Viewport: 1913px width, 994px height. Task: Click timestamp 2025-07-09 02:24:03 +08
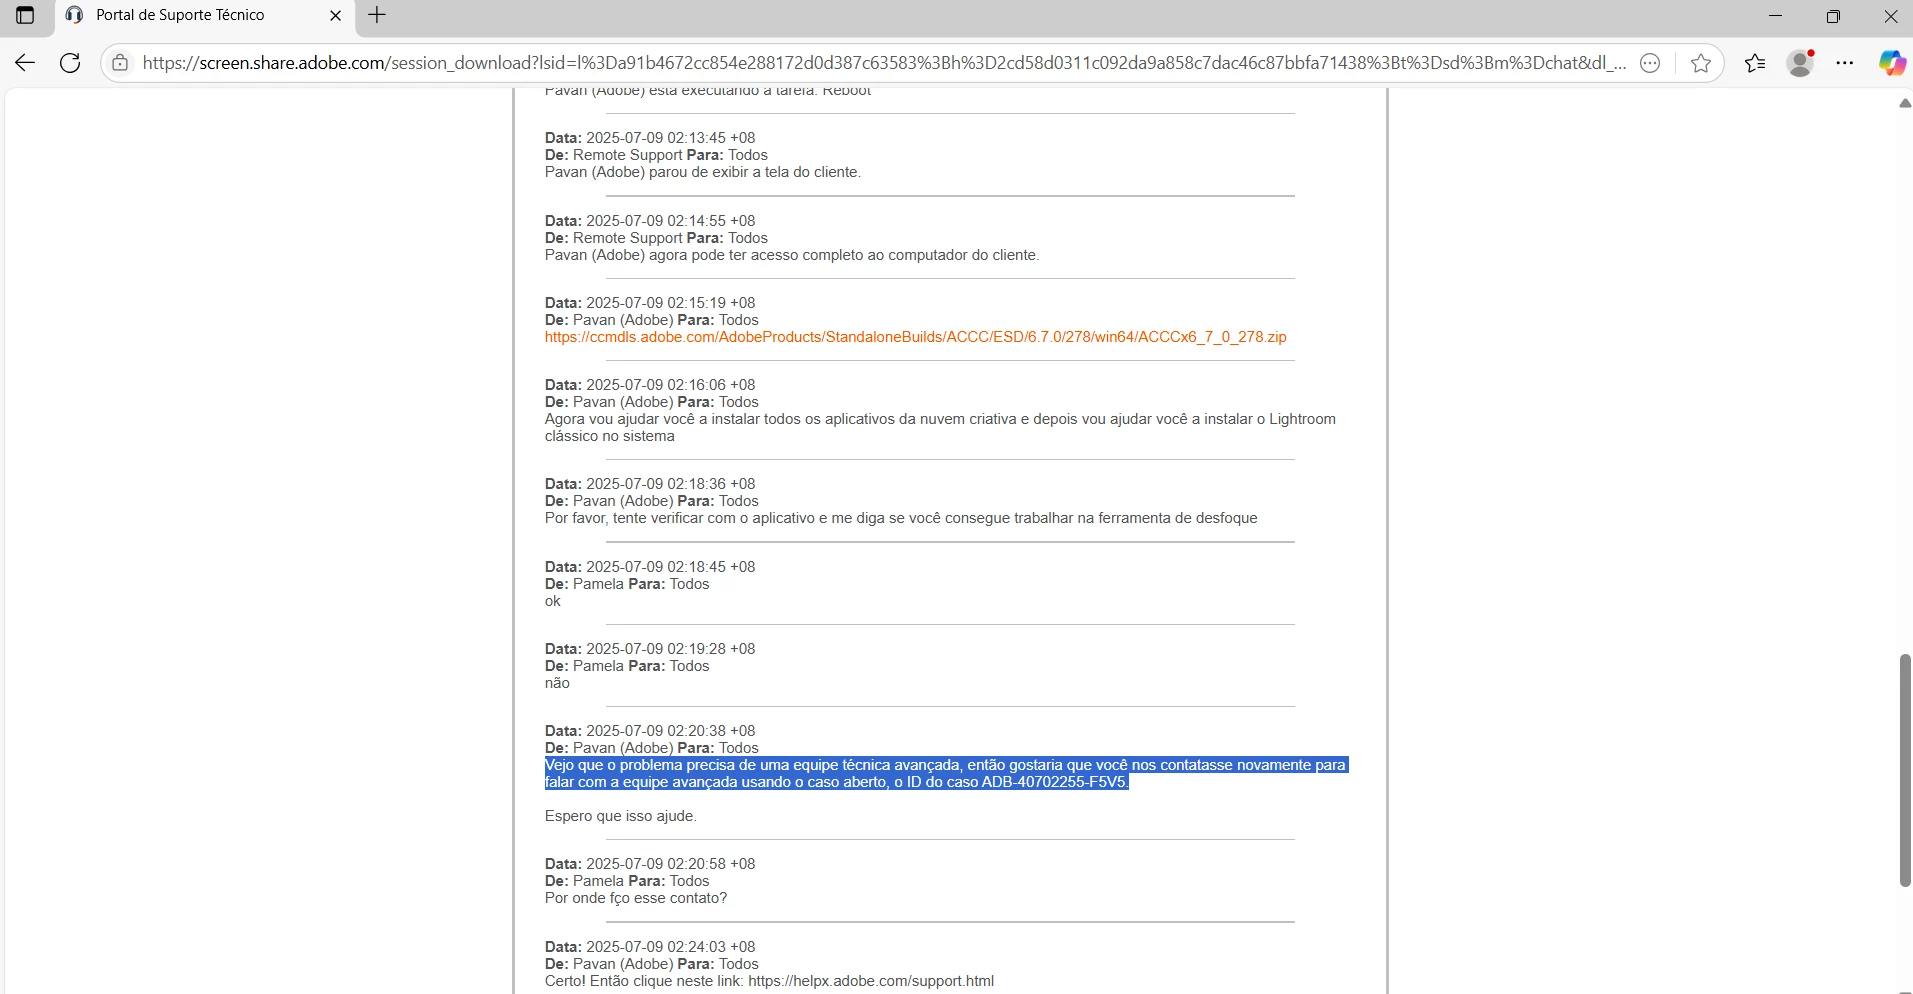point(670,947)
